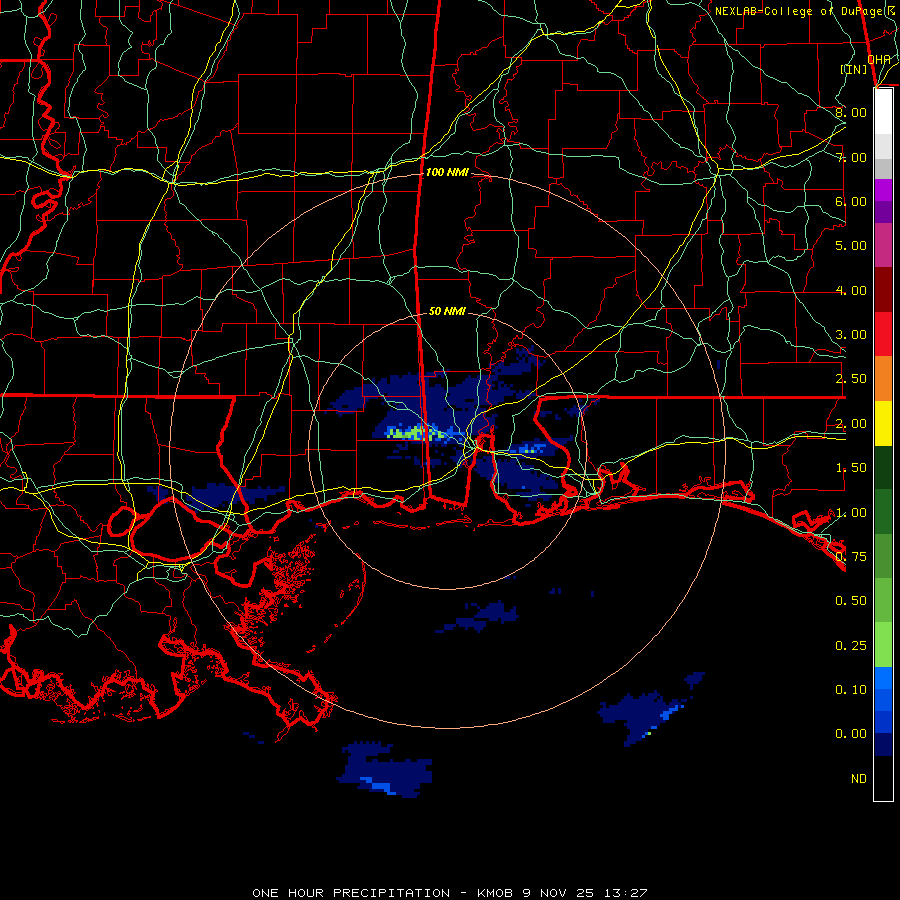
Task: Click the white legend color block
Action: coord(883,112)
